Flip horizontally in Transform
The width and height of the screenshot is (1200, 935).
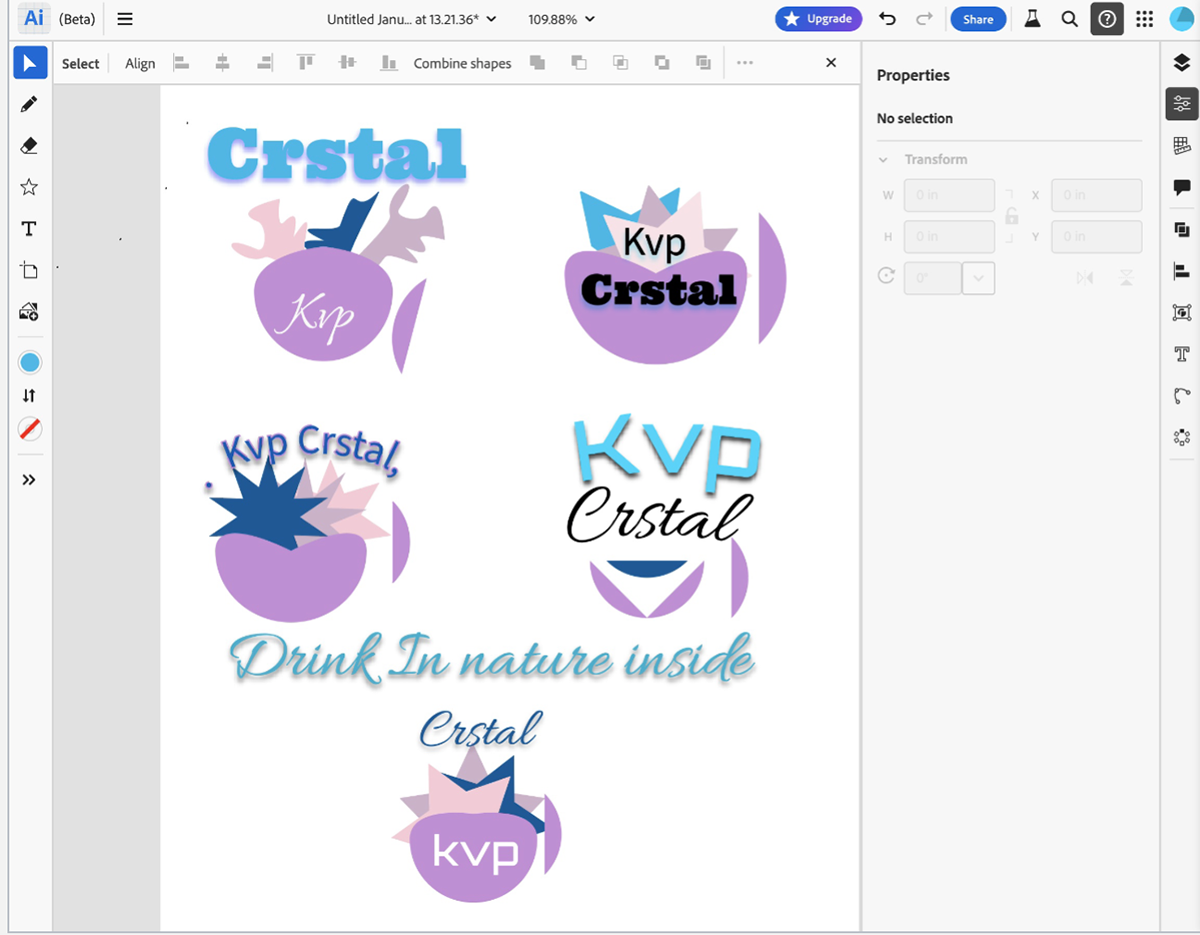[1085, 278]
